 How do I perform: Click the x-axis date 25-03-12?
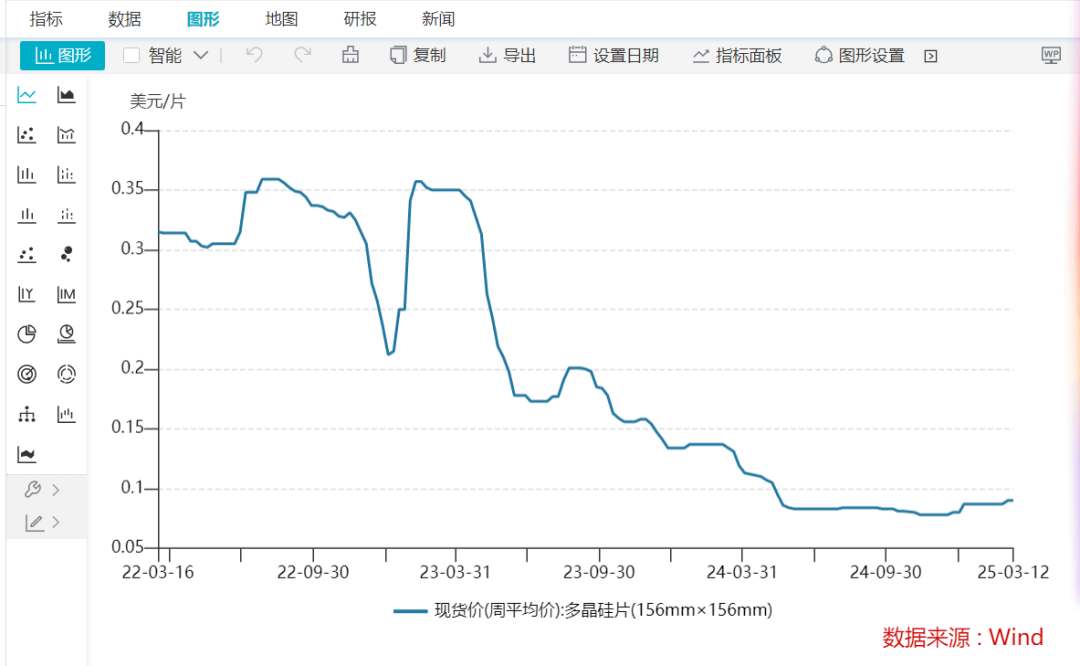pyautogui.click(x=1013, y=572)
